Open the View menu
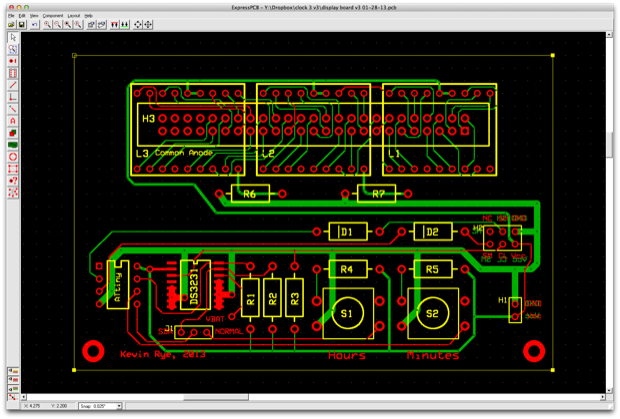 34,16
